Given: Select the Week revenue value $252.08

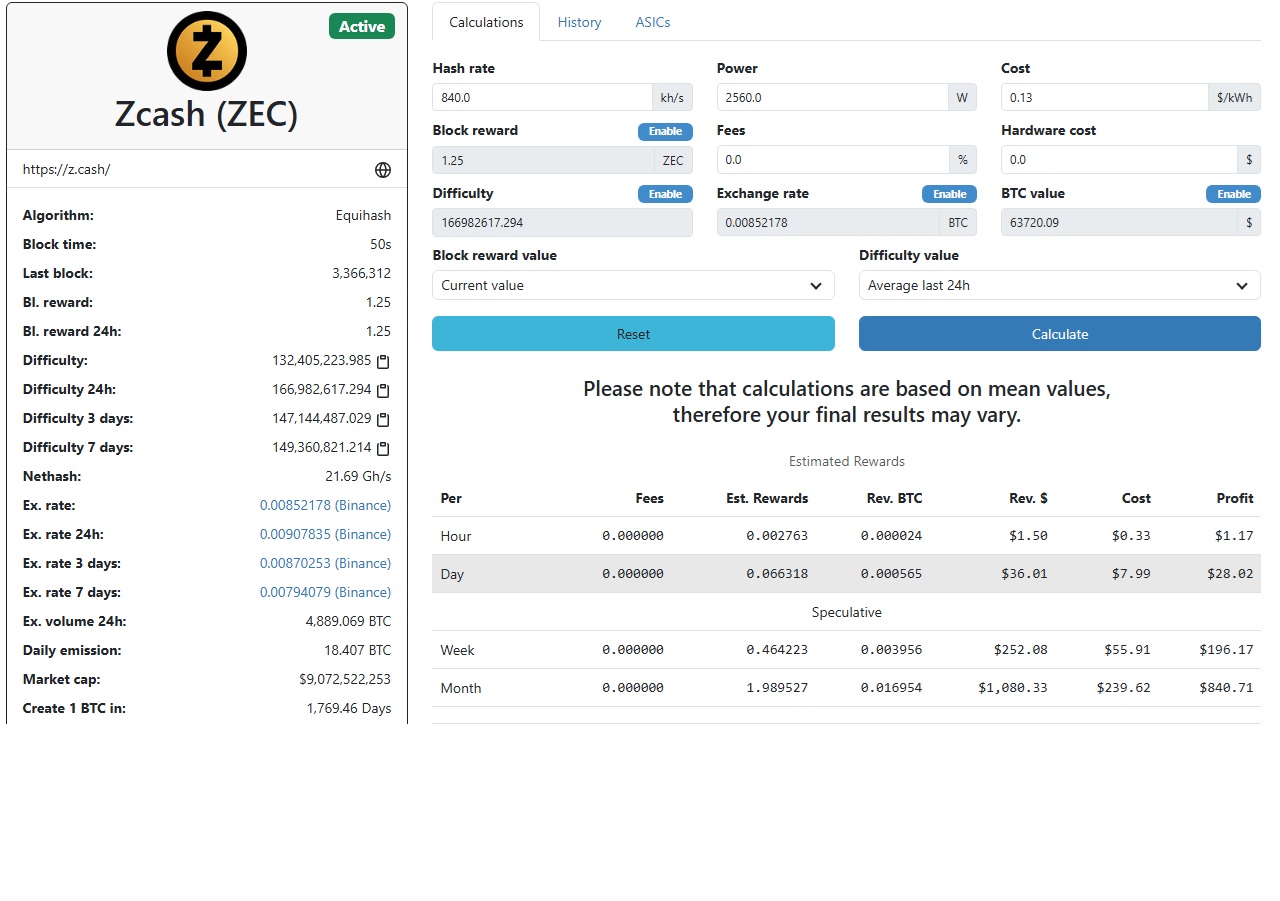Looking at the screenshot, I should 1021,651.
